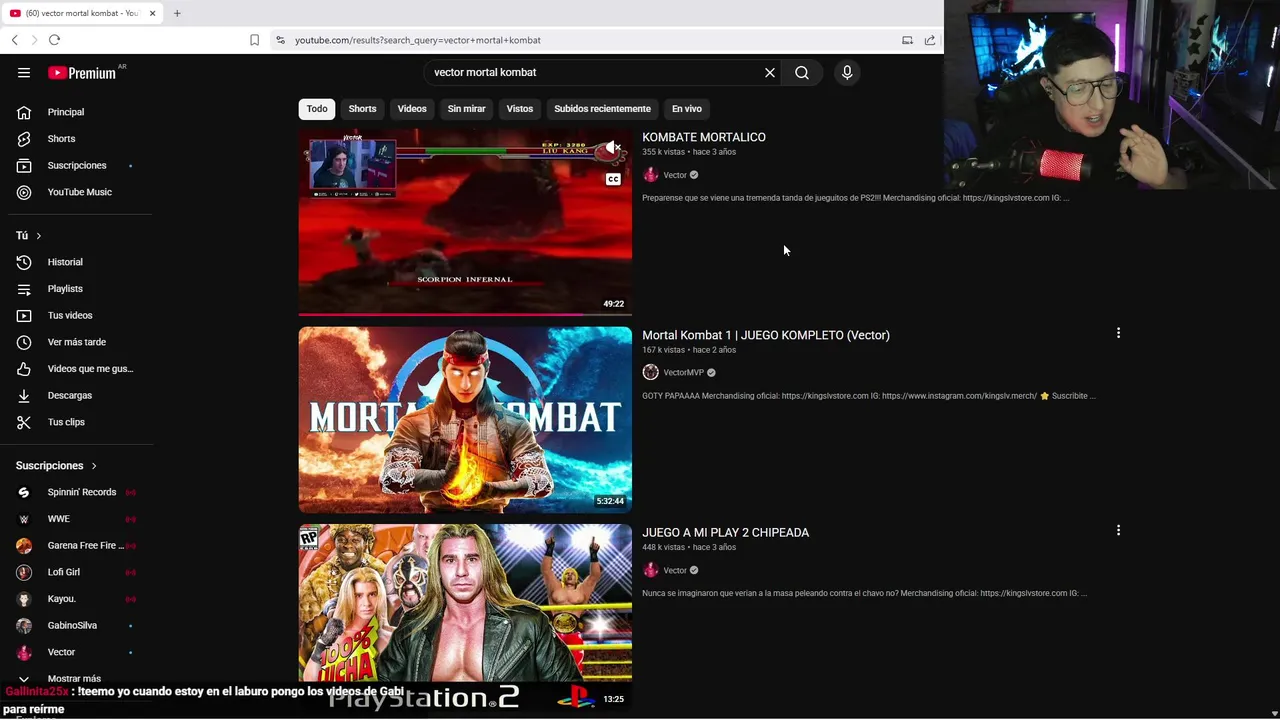The width and height of the screenshot is (1280, 720).
Task: Open Suscripciones in the sidebar
Action: pos(76,165)
